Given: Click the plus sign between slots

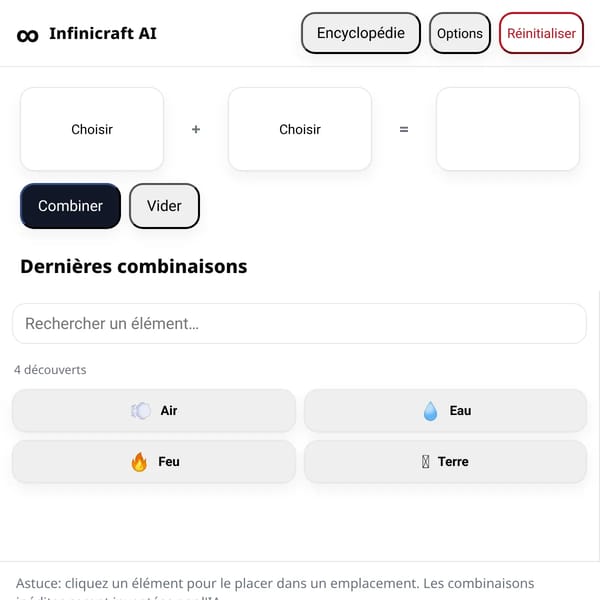Looking at the screenshot, I should pos(196,129).
